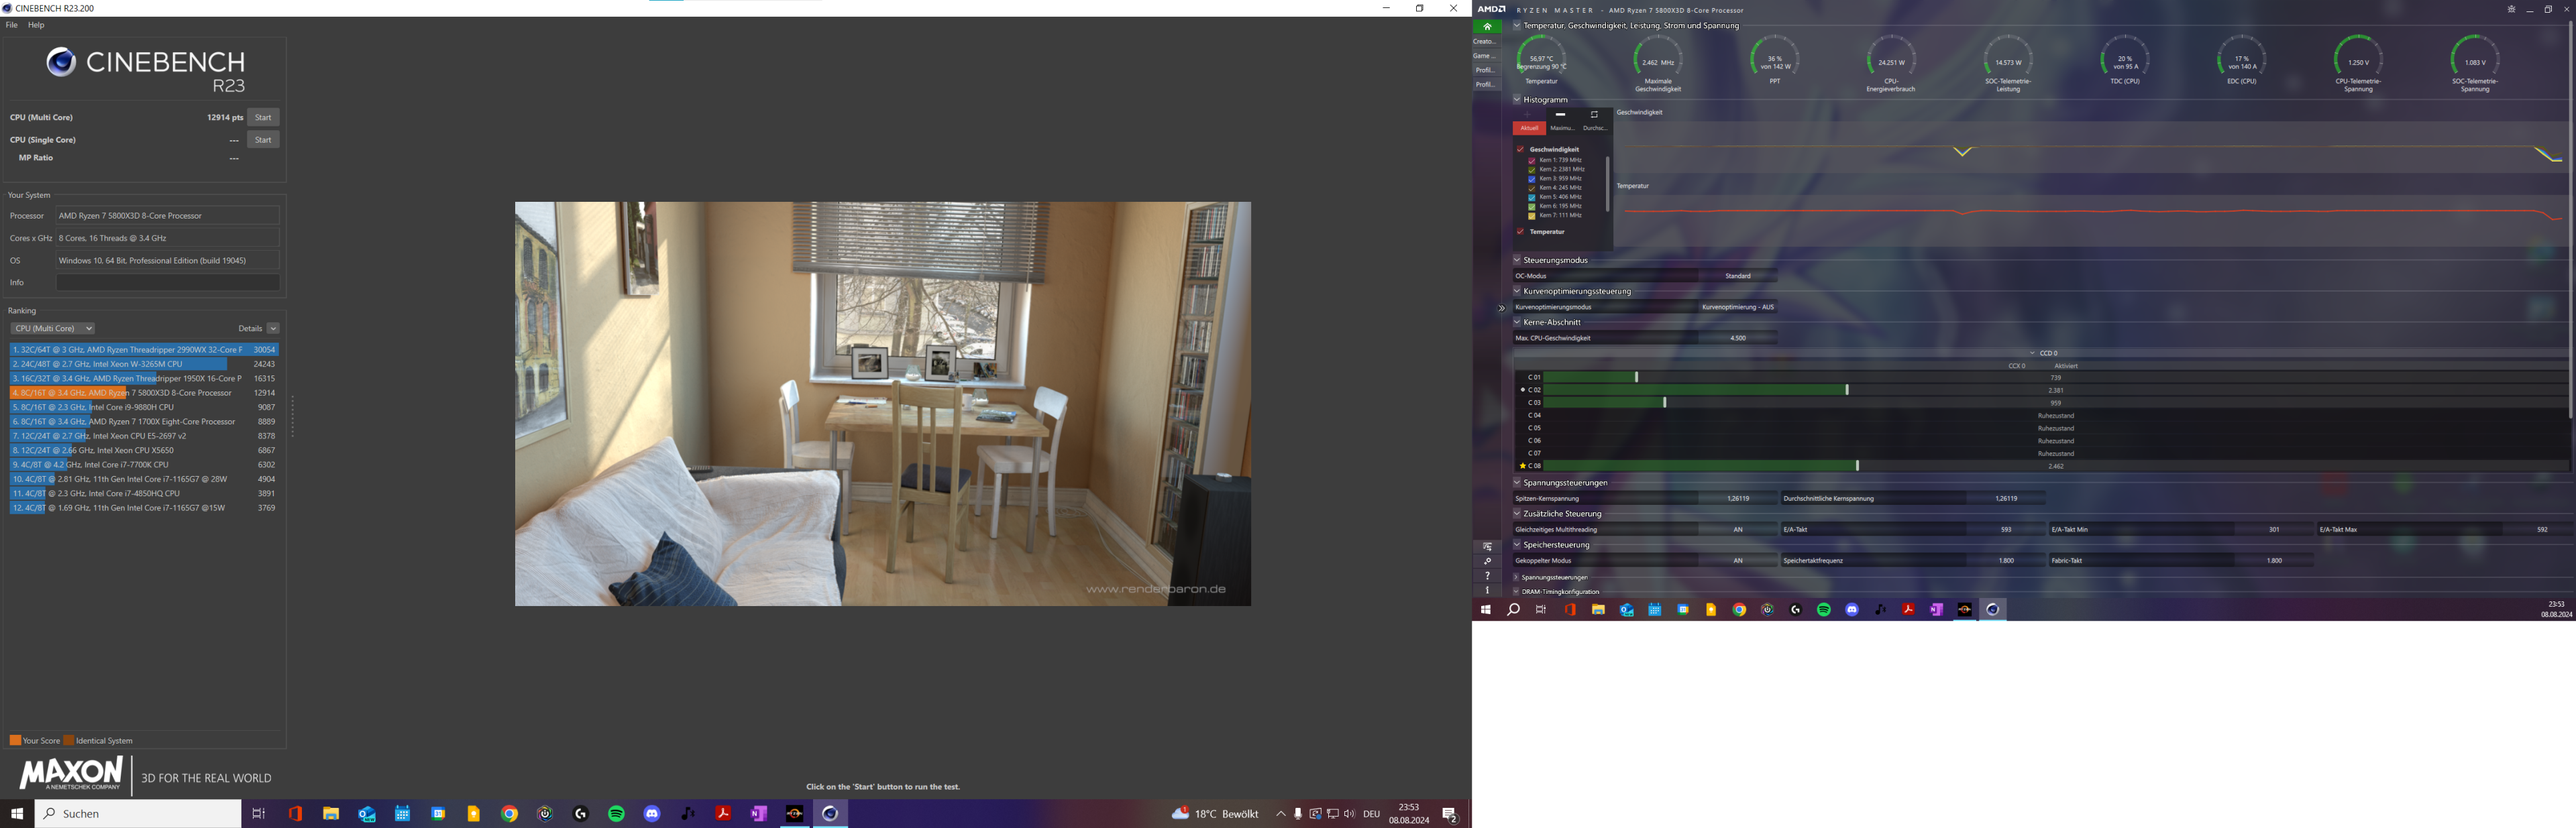The image size is (2576, 828).
Task: Click settings gear icon in Ryzen Master sidebar
Action: tap(1487, 562)
